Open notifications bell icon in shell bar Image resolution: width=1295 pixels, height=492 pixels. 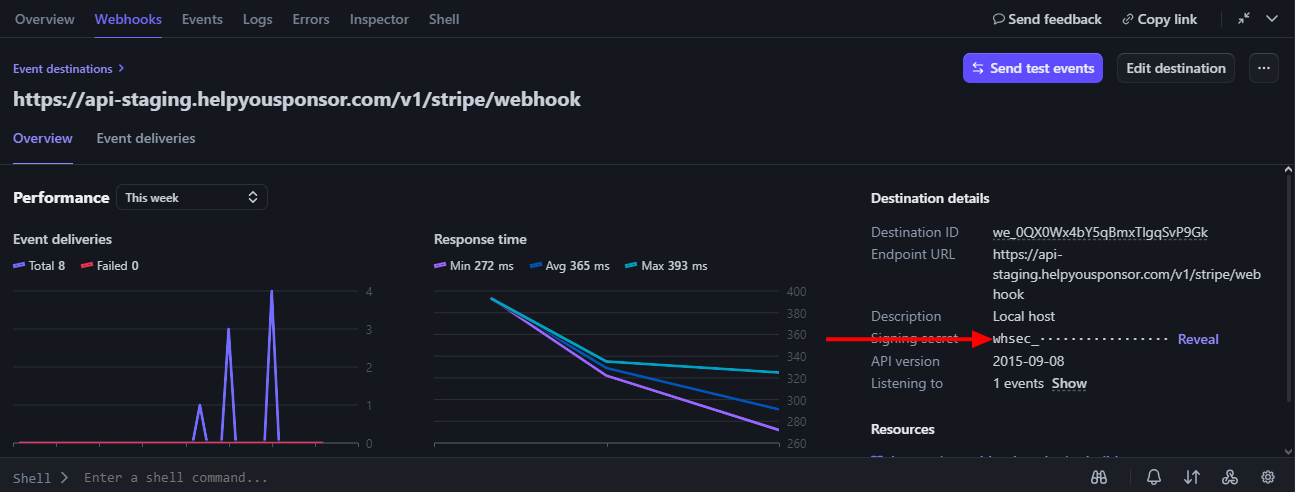pyautogui.click(x=1154, y=477)
